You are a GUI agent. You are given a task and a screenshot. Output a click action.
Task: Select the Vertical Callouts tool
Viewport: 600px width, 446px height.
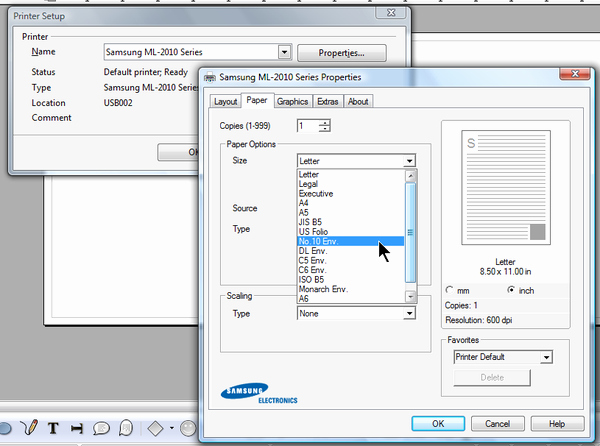[126, 428]
